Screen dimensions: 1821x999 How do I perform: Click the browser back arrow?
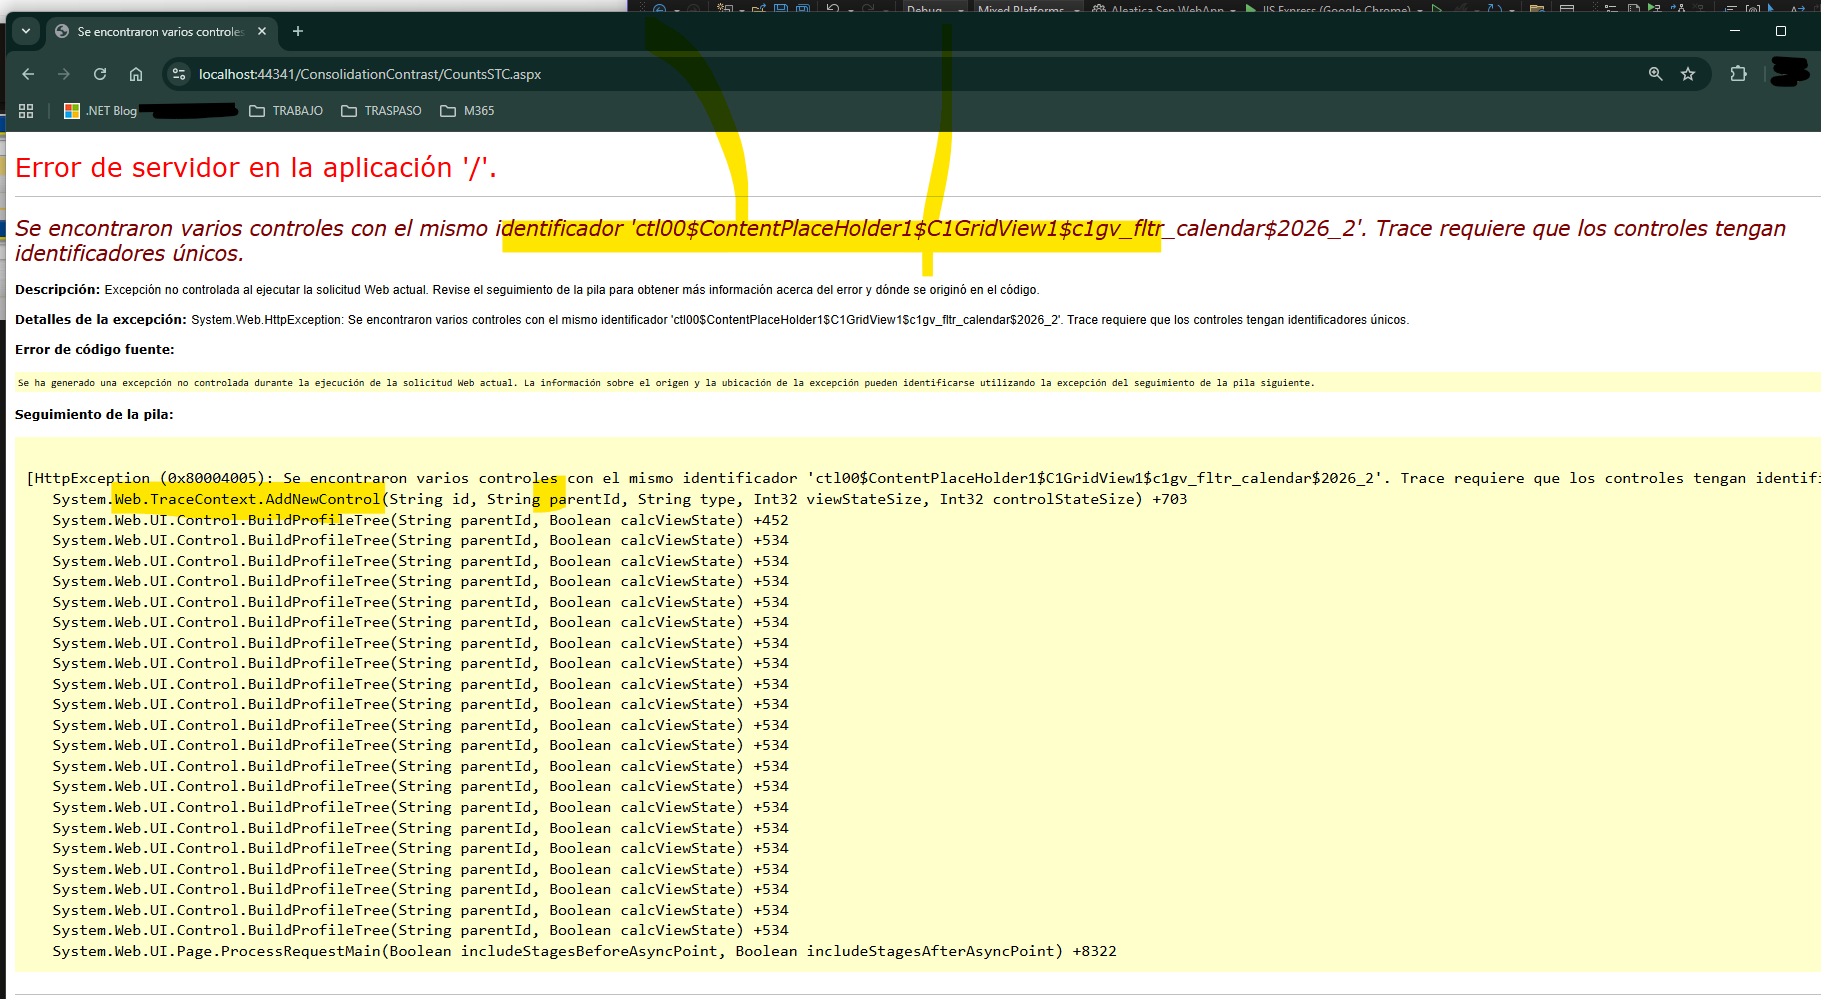[x=28, y=74]
